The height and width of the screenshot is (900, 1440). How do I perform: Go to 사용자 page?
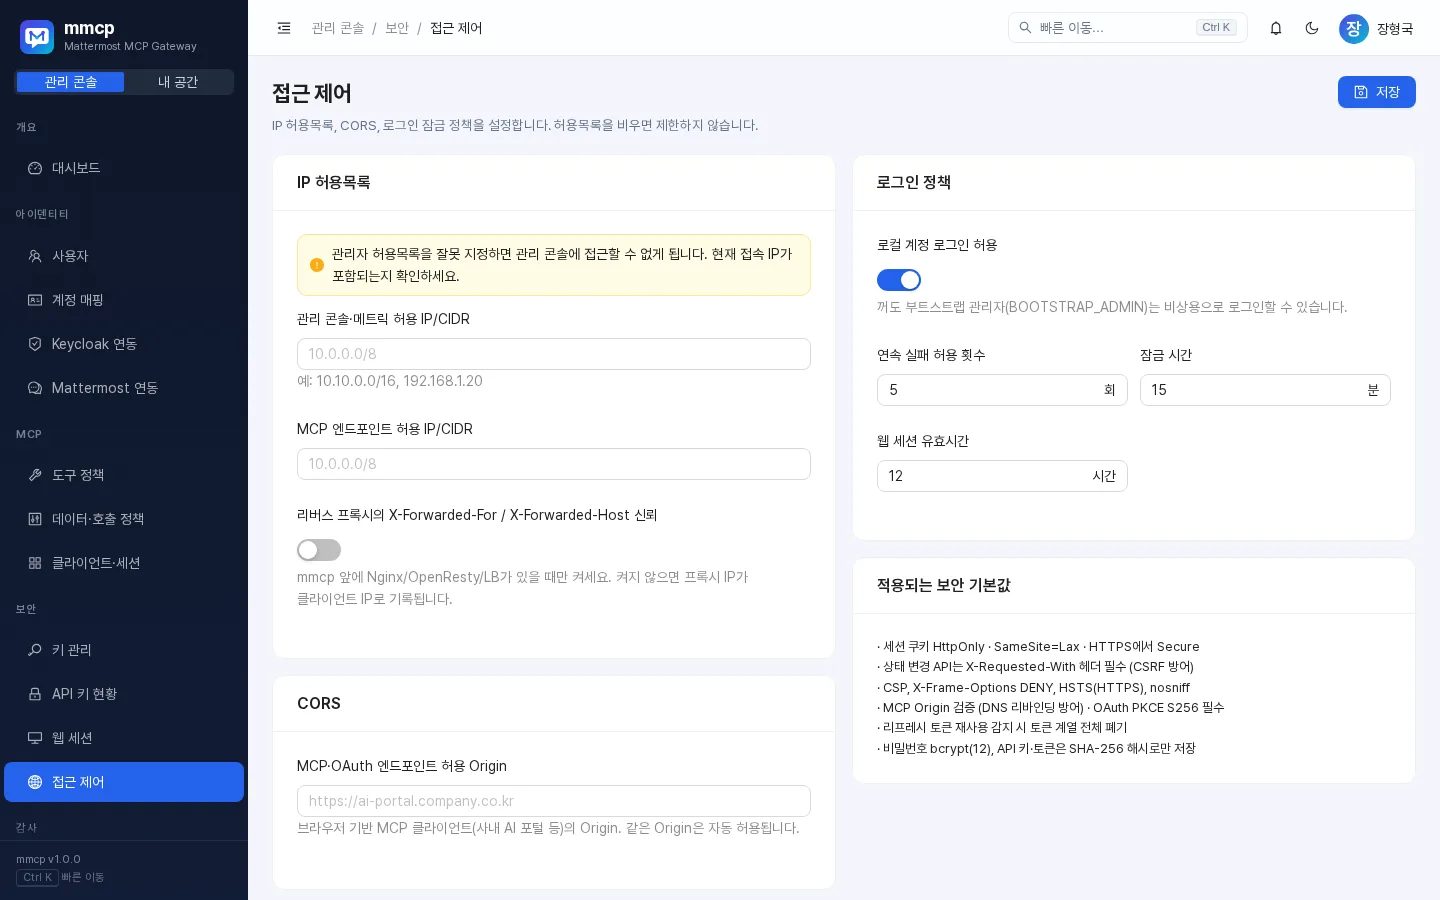coord(124,256)
